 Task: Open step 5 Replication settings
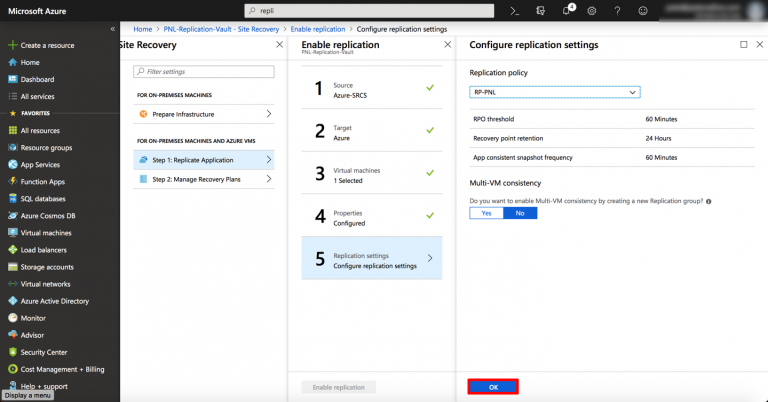pyautogui.click(x=372, y=258)
